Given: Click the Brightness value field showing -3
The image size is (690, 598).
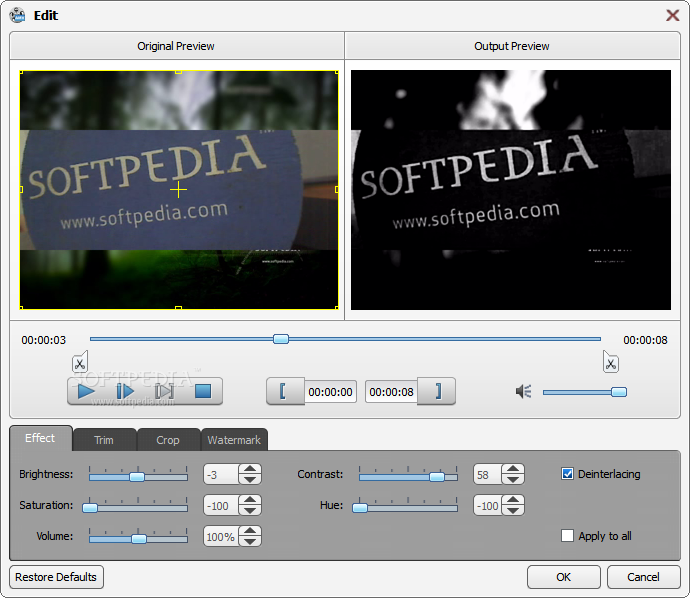Looking at the screenshot, I should [x=221, y=475].
